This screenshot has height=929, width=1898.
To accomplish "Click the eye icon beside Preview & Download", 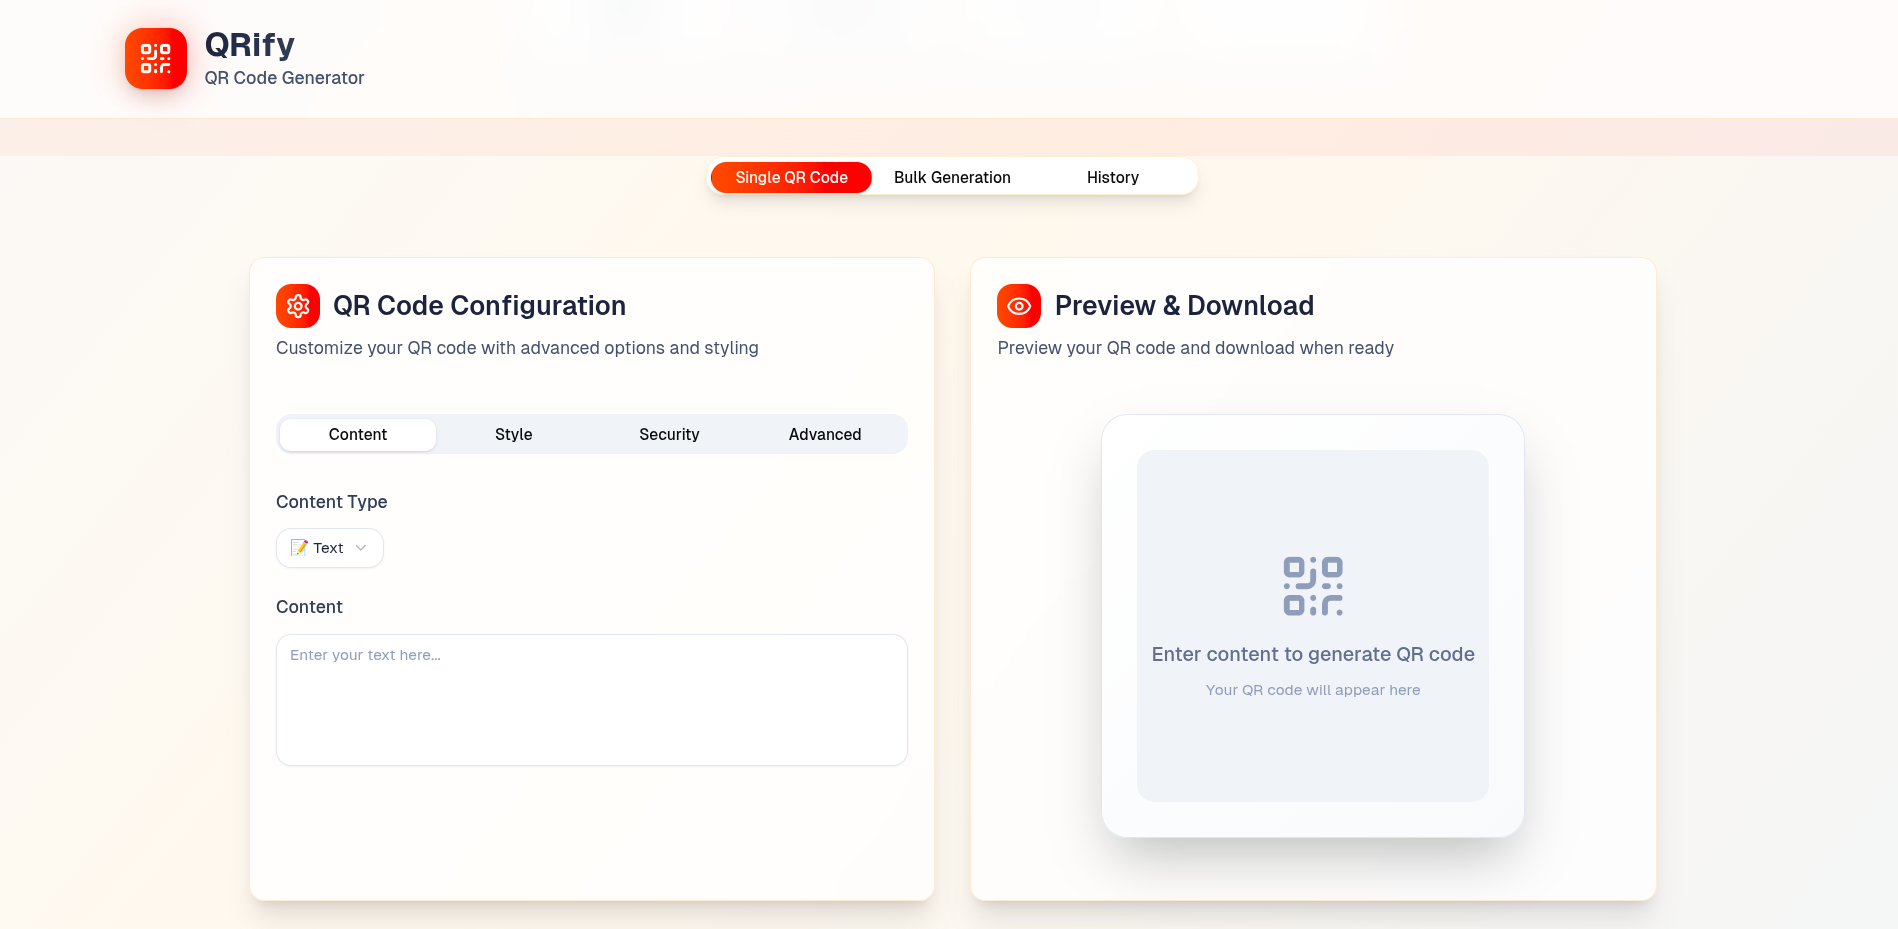I will pos(1019,306).
